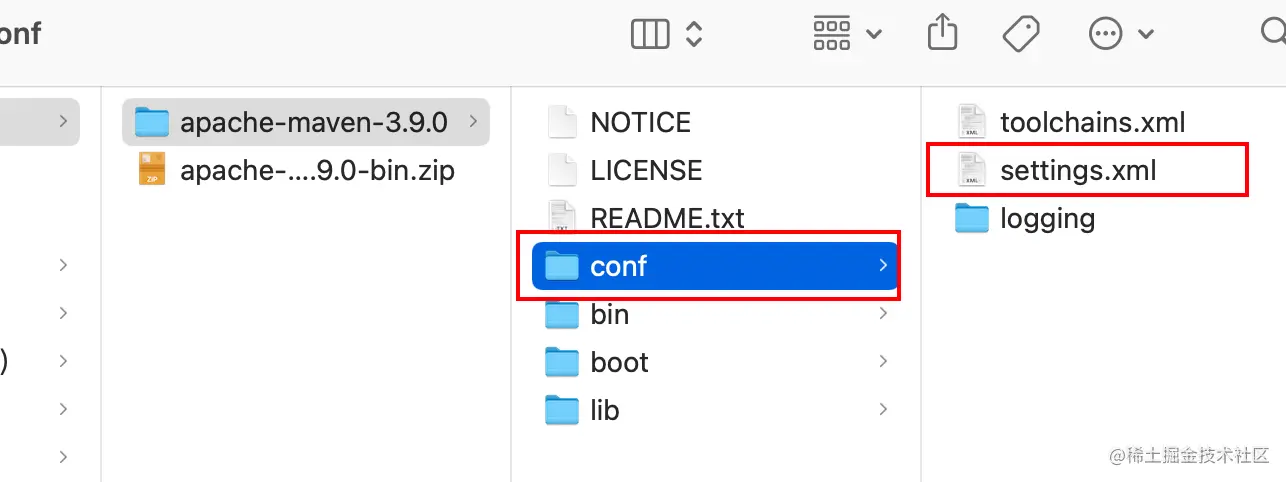Open the group-by grid icon menu
Screen dimensions: 1286x482
832,34
